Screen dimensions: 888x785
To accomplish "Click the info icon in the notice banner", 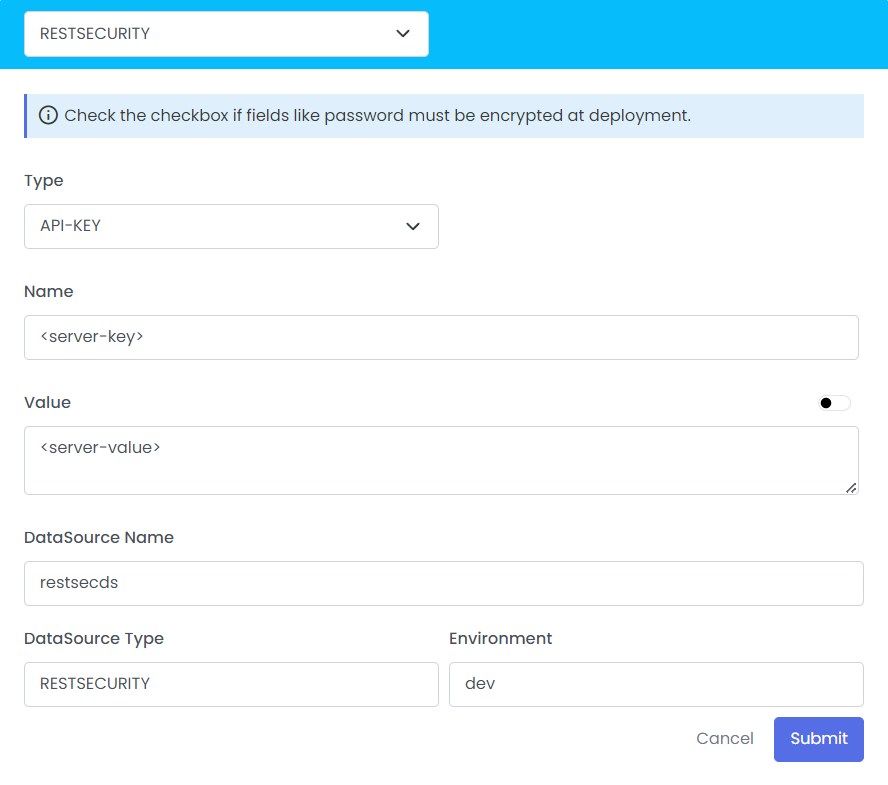I will (x=48, y=115).
